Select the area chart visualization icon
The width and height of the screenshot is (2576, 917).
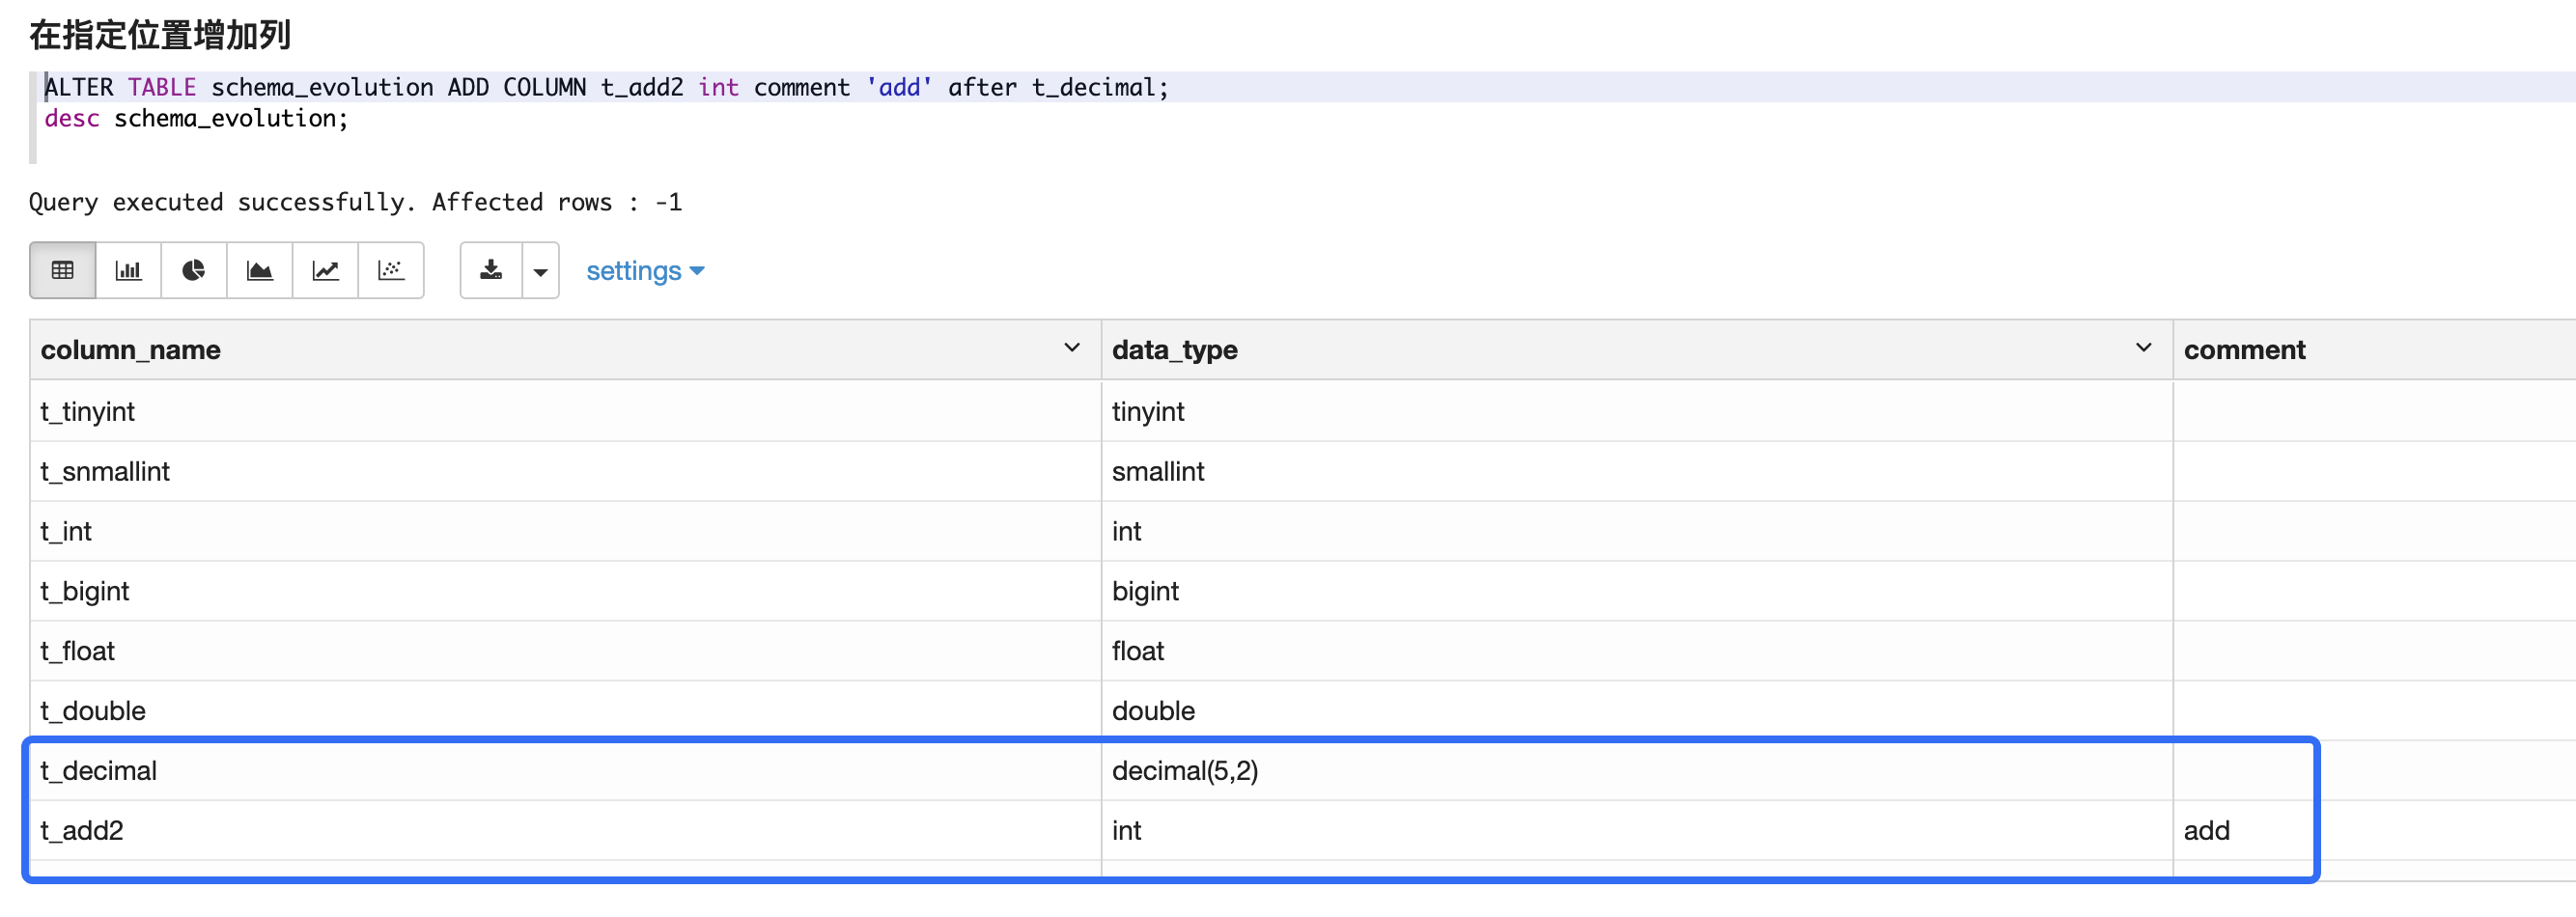point(259,270)
